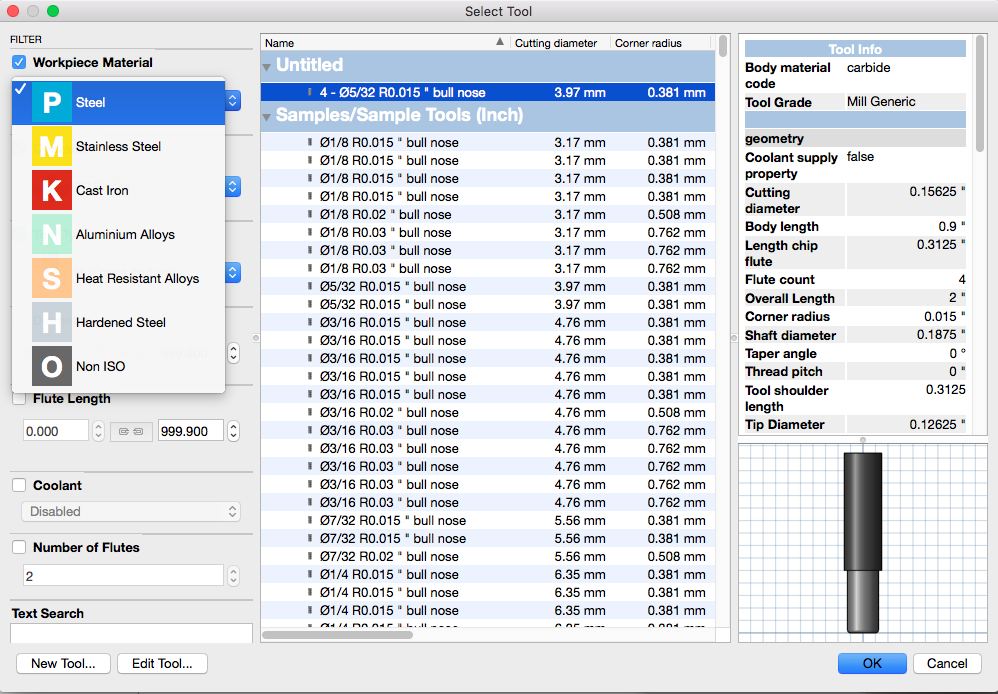Choose Hardened Steel from the material menu
998x694 pixels.
click(x=118, y=322)
